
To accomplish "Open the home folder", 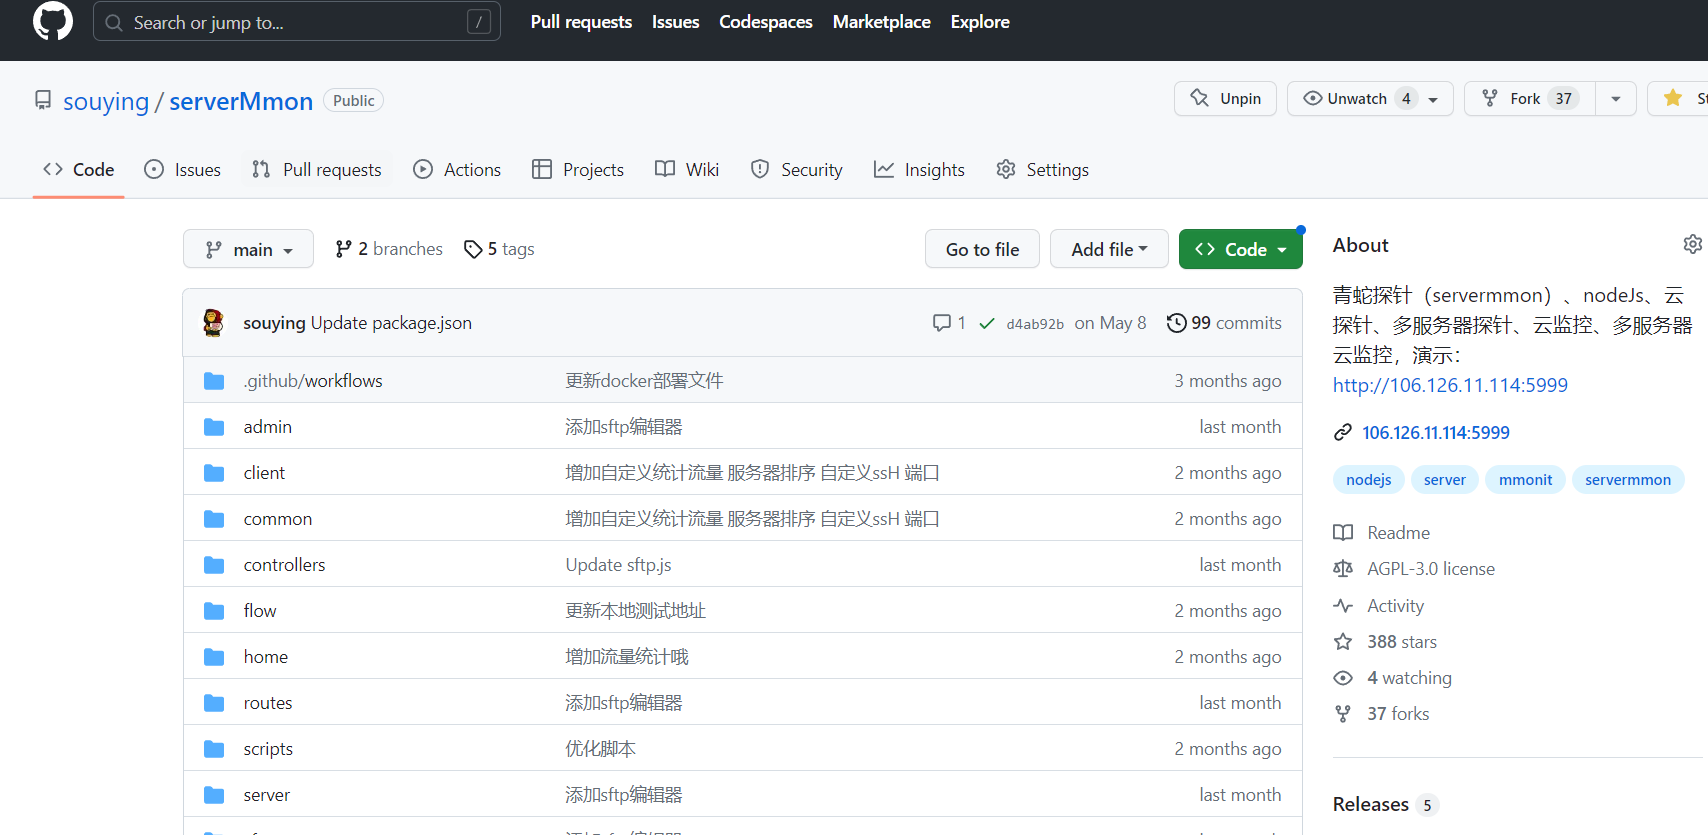I will [x=266, y=657].
